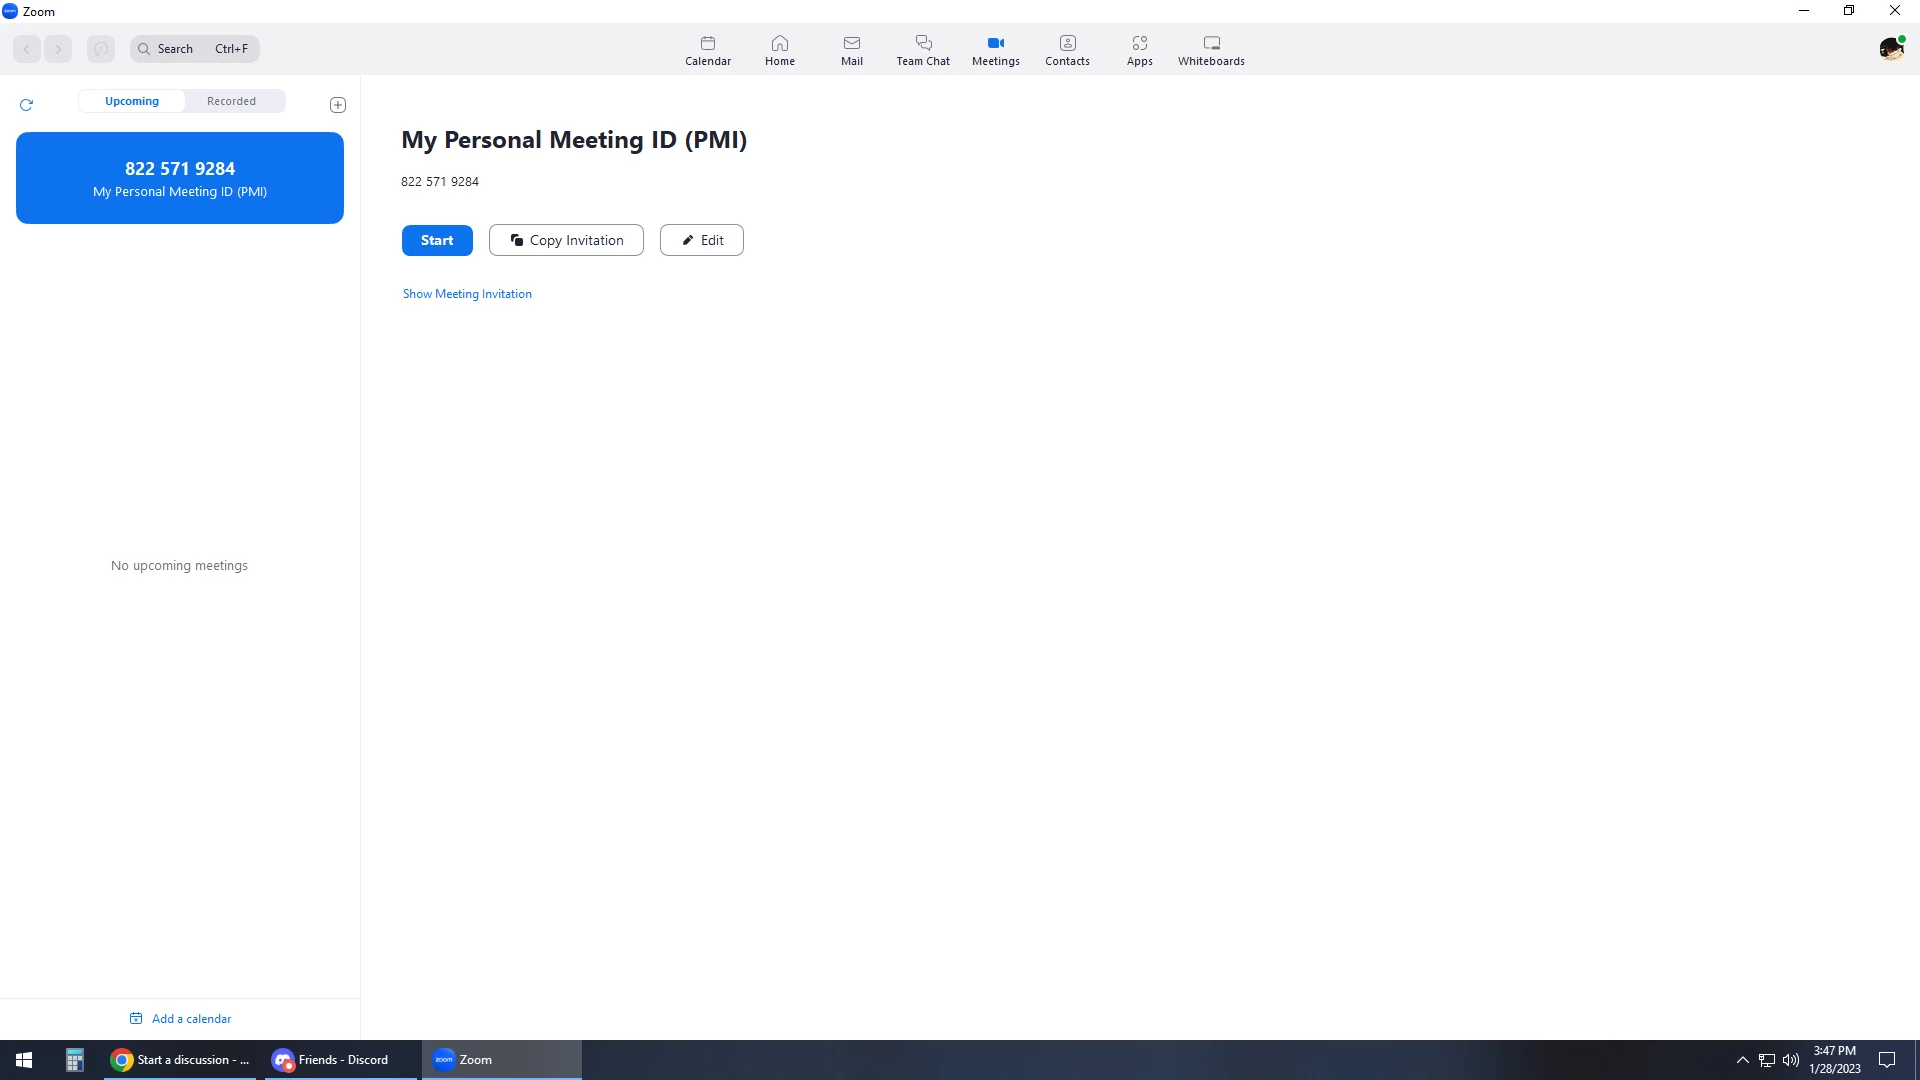Viewport: 1920px width, 1080px height.
Task: Switch to the Upcoming tab
Action: [132, 101]
